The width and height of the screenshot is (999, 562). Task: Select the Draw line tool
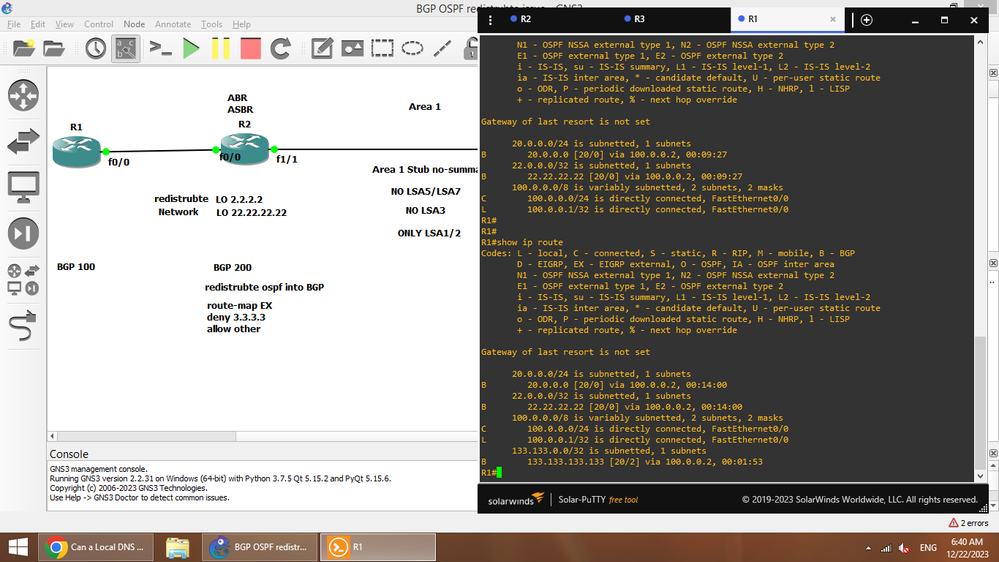[x=442, y=48]
